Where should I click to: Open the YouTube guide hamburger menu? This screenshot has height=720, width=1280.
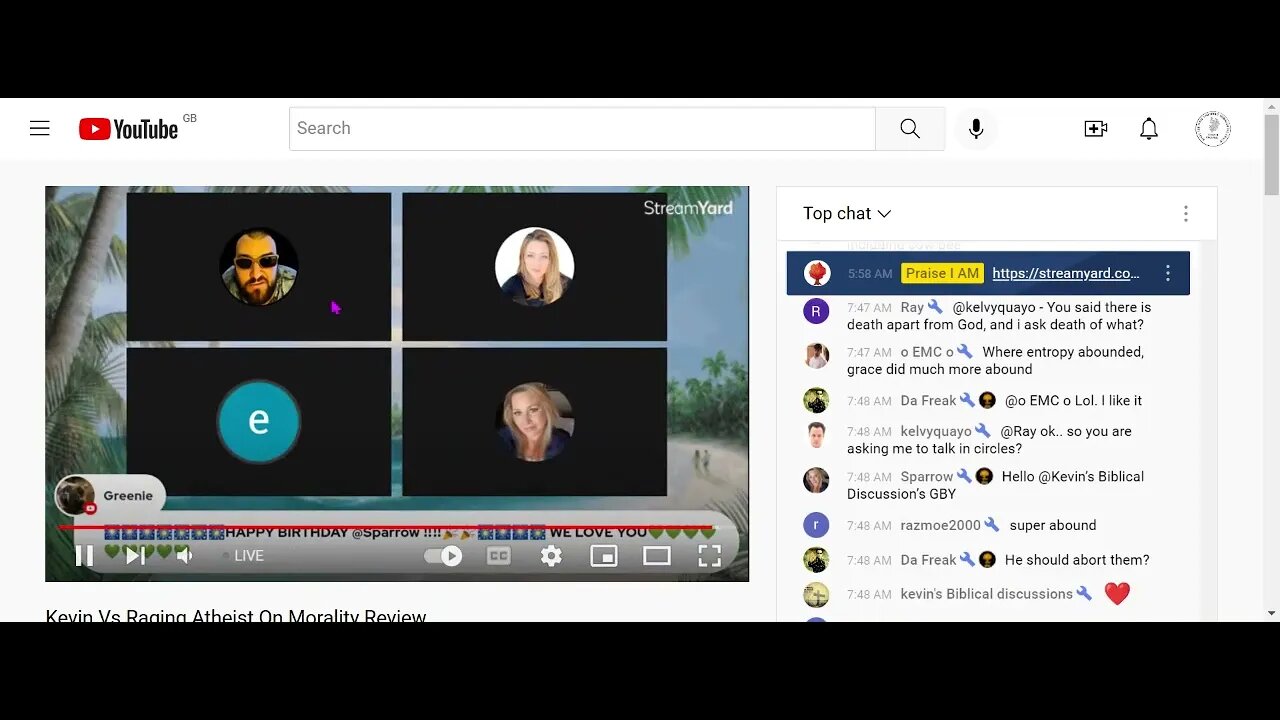[x=40, y=128]
